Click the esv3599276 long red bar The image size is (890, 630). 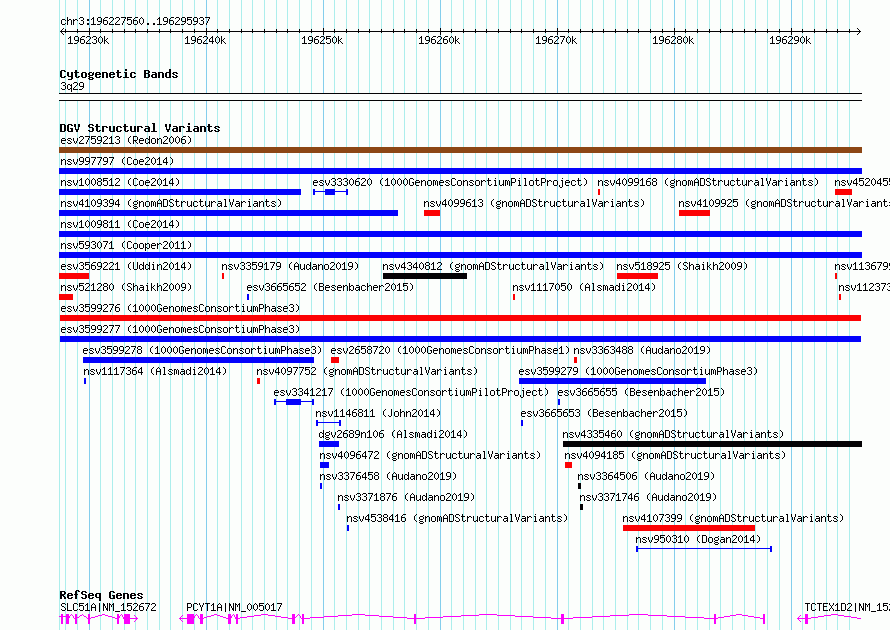point(460,318)
